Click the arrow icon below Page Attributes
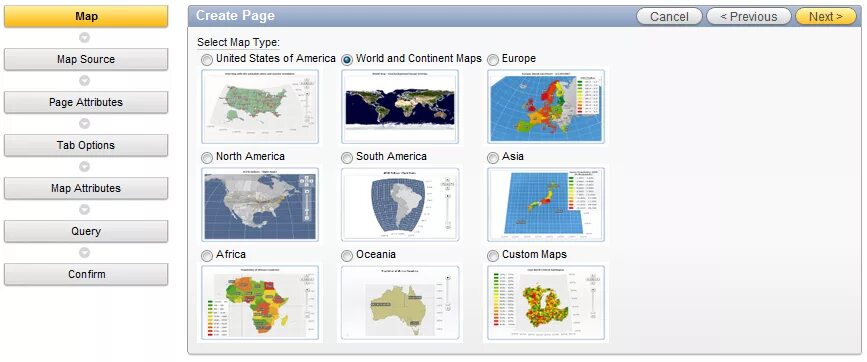This screenshot has height=362, width=867. pyautogui.click(x=85, y=124)
